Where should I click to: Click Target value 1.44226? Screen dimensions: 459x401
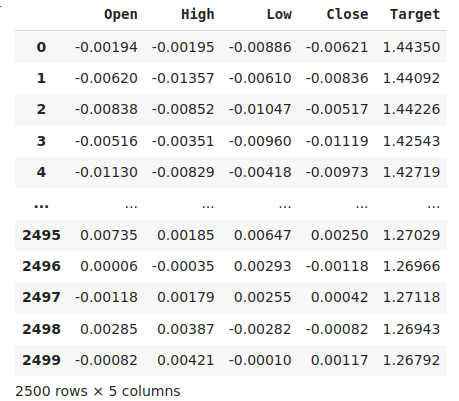coord(411,109)
